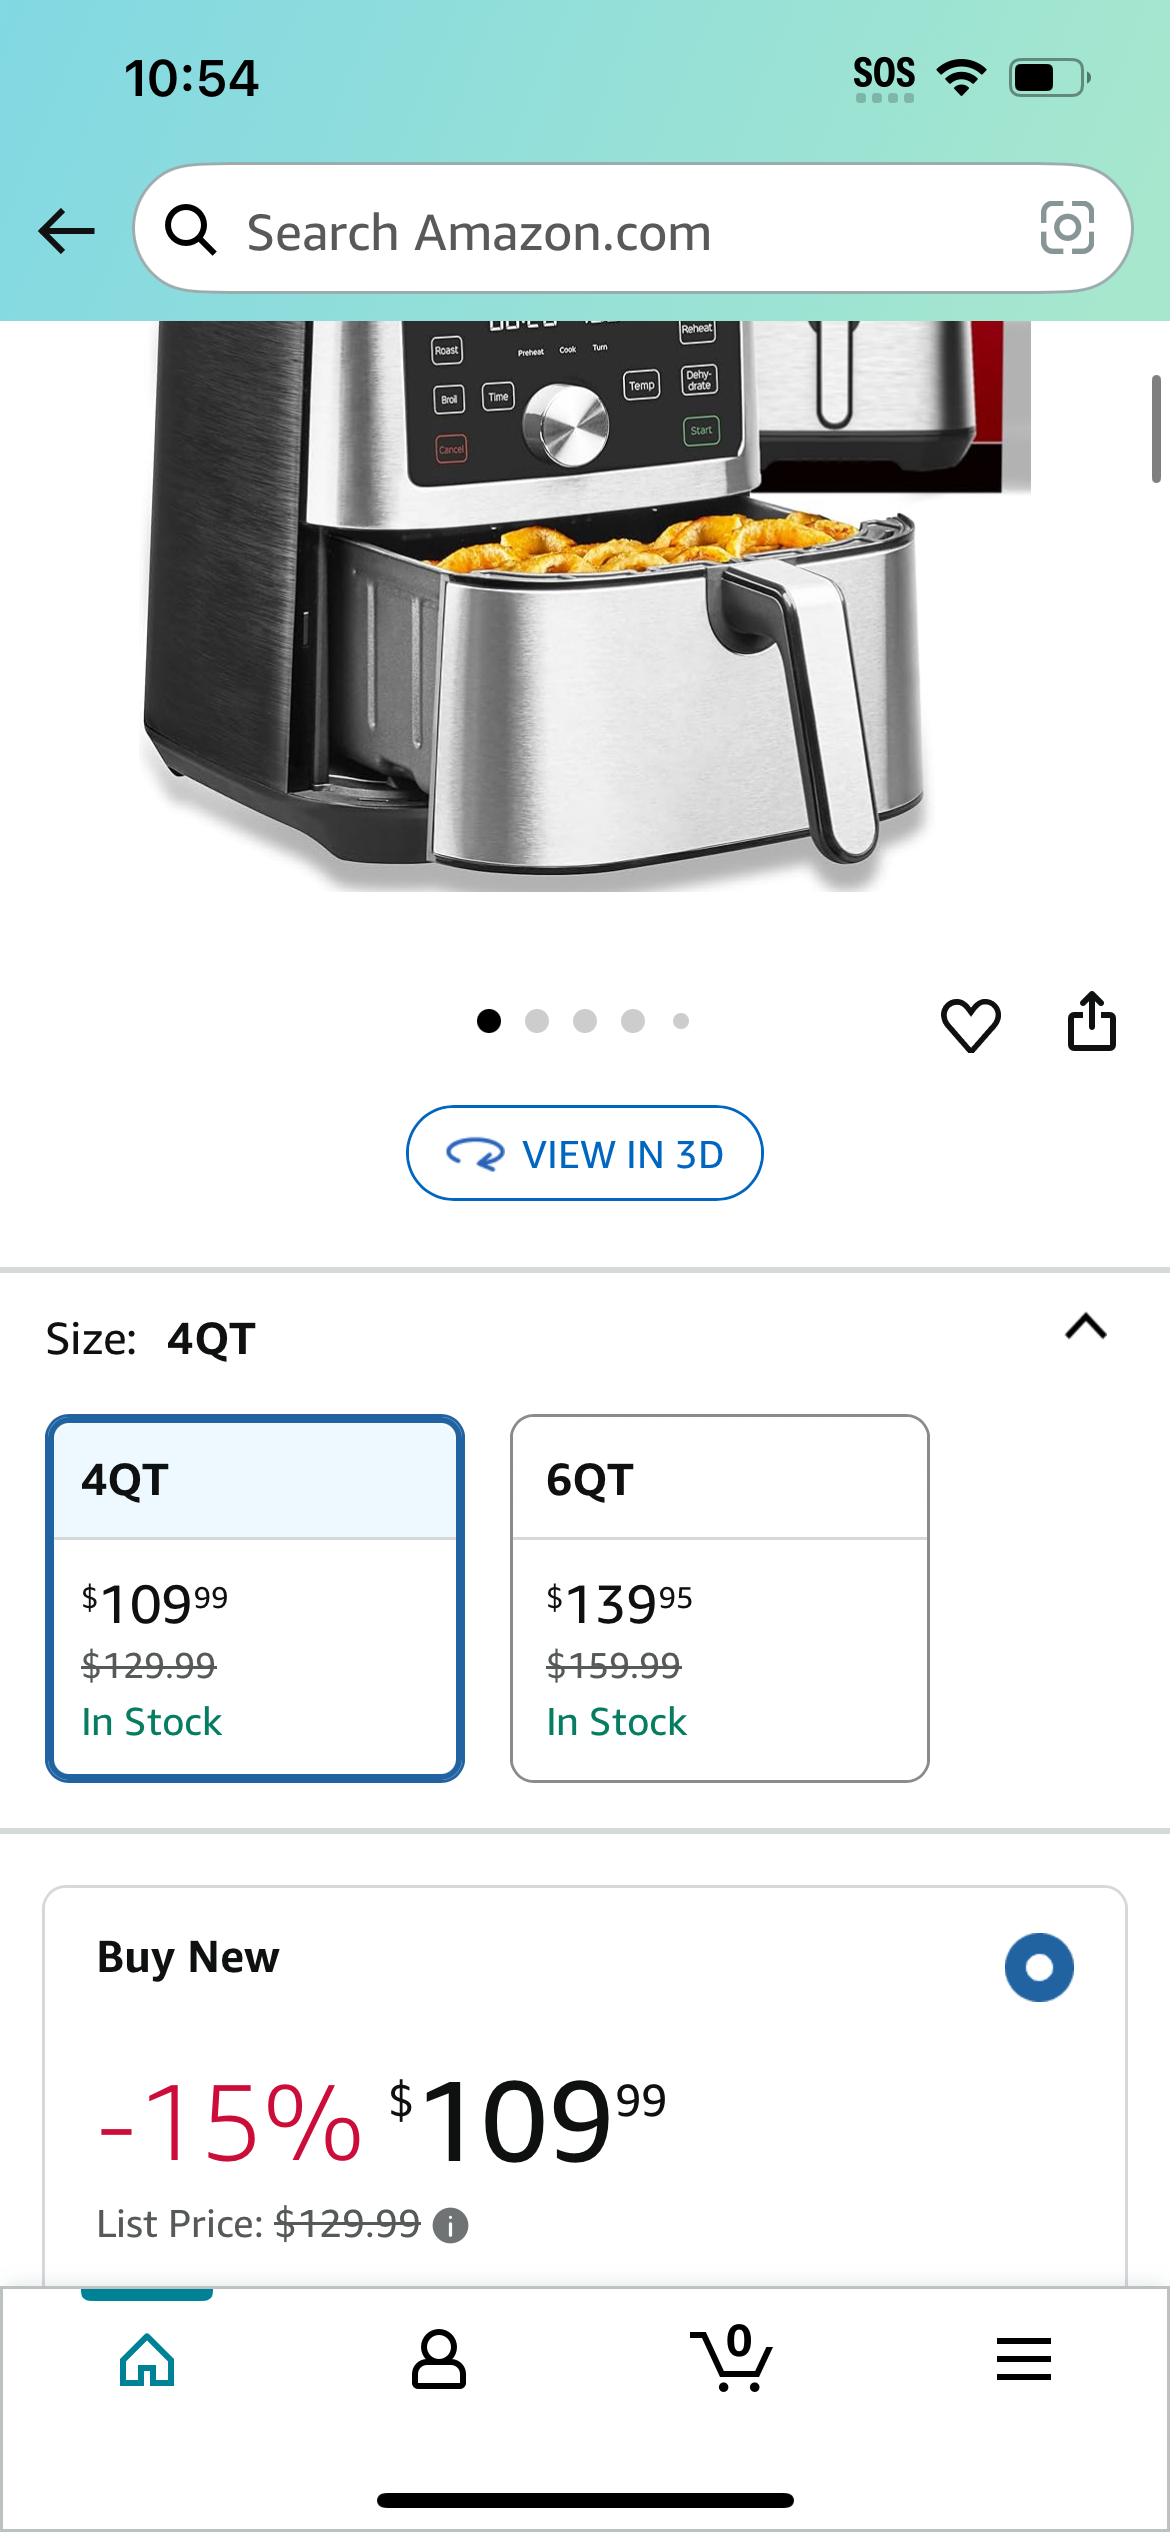Open the hamburger menu tab
The image size is (1170, 2532).
1024,2360
